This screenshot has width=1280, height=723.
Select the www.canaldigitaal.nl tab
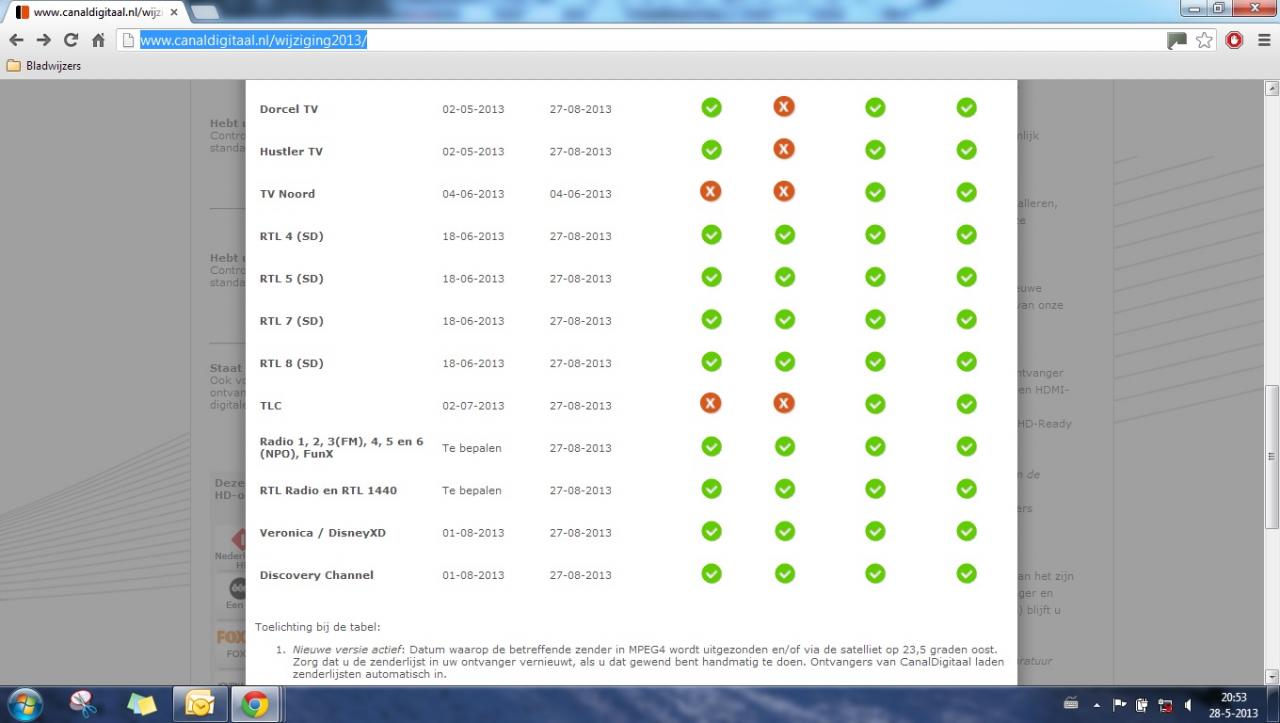97,12
